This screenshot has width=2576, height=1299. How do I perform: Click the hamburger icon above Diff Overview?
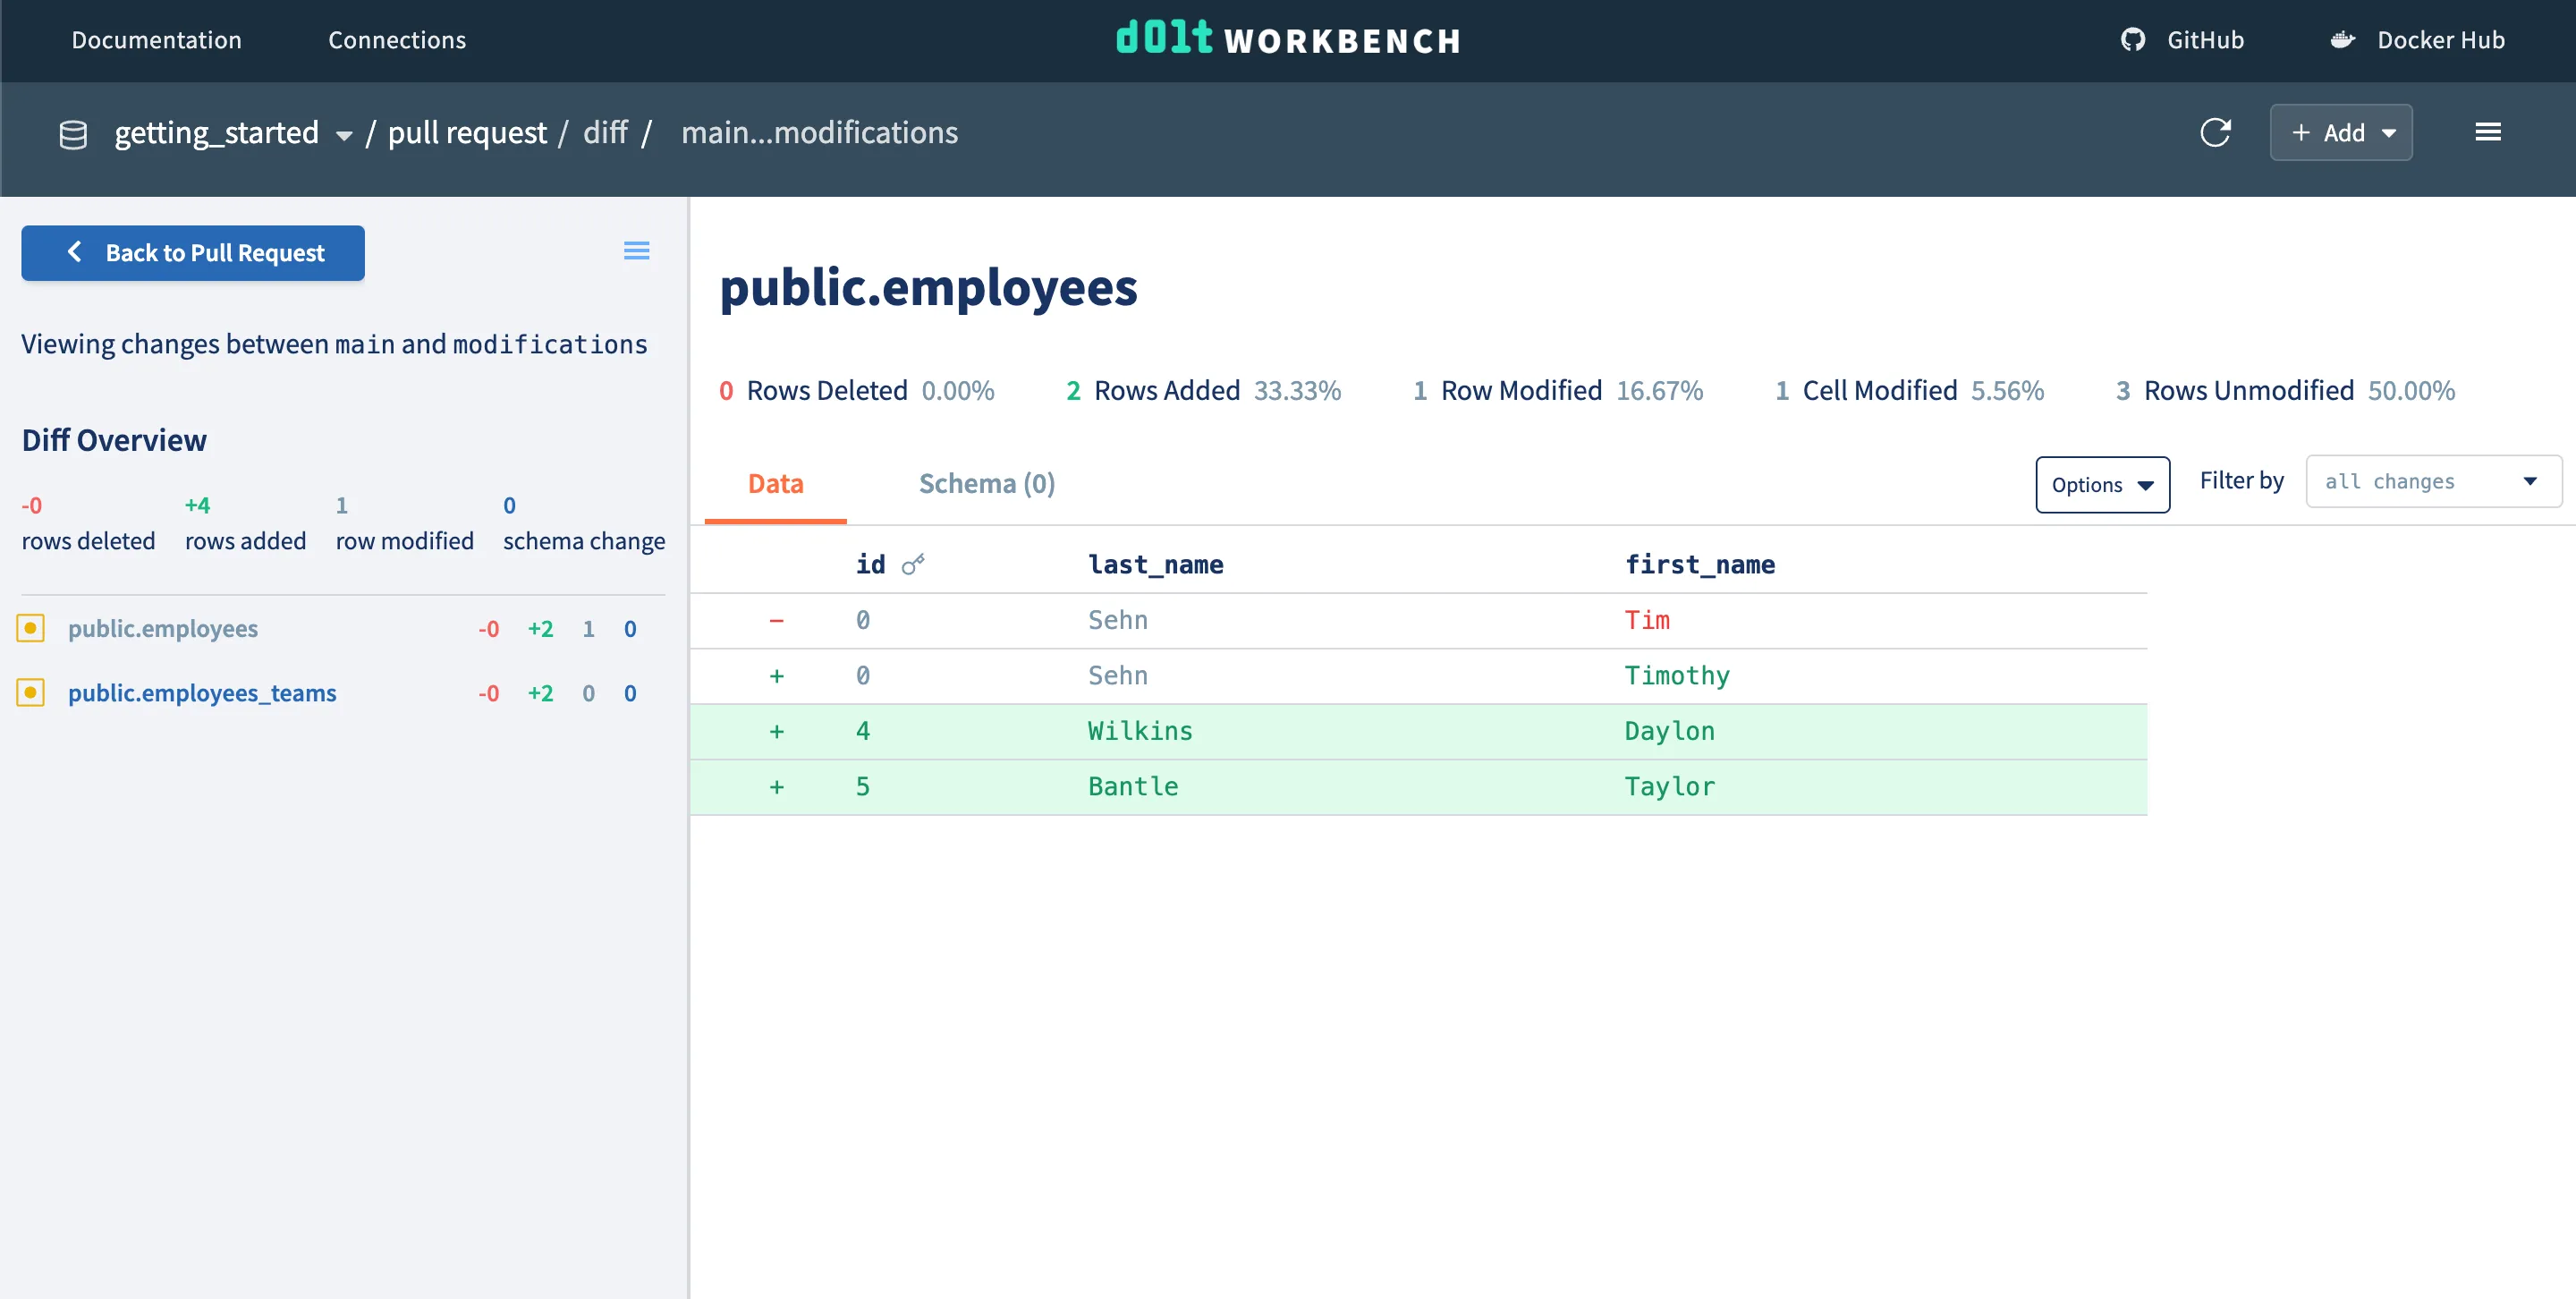point(636,250)
